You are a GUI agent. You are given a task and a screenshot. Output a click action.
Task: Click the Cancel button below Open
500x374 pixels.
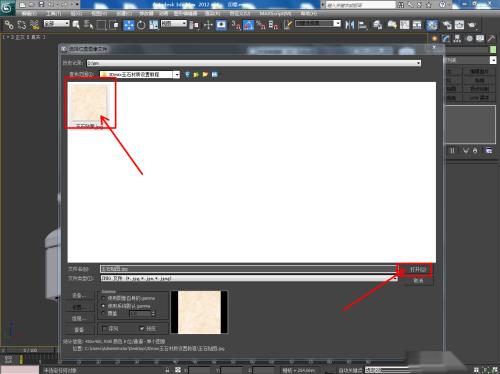418,281
